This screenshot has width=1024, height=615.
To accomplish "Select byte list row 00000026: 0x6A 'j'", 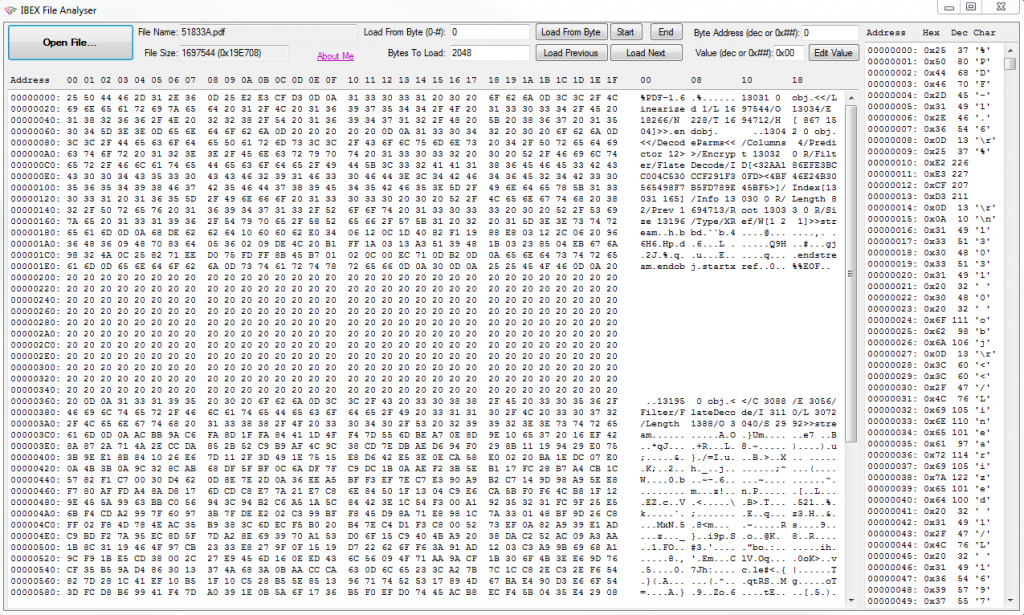I will [x=930, y=342].
